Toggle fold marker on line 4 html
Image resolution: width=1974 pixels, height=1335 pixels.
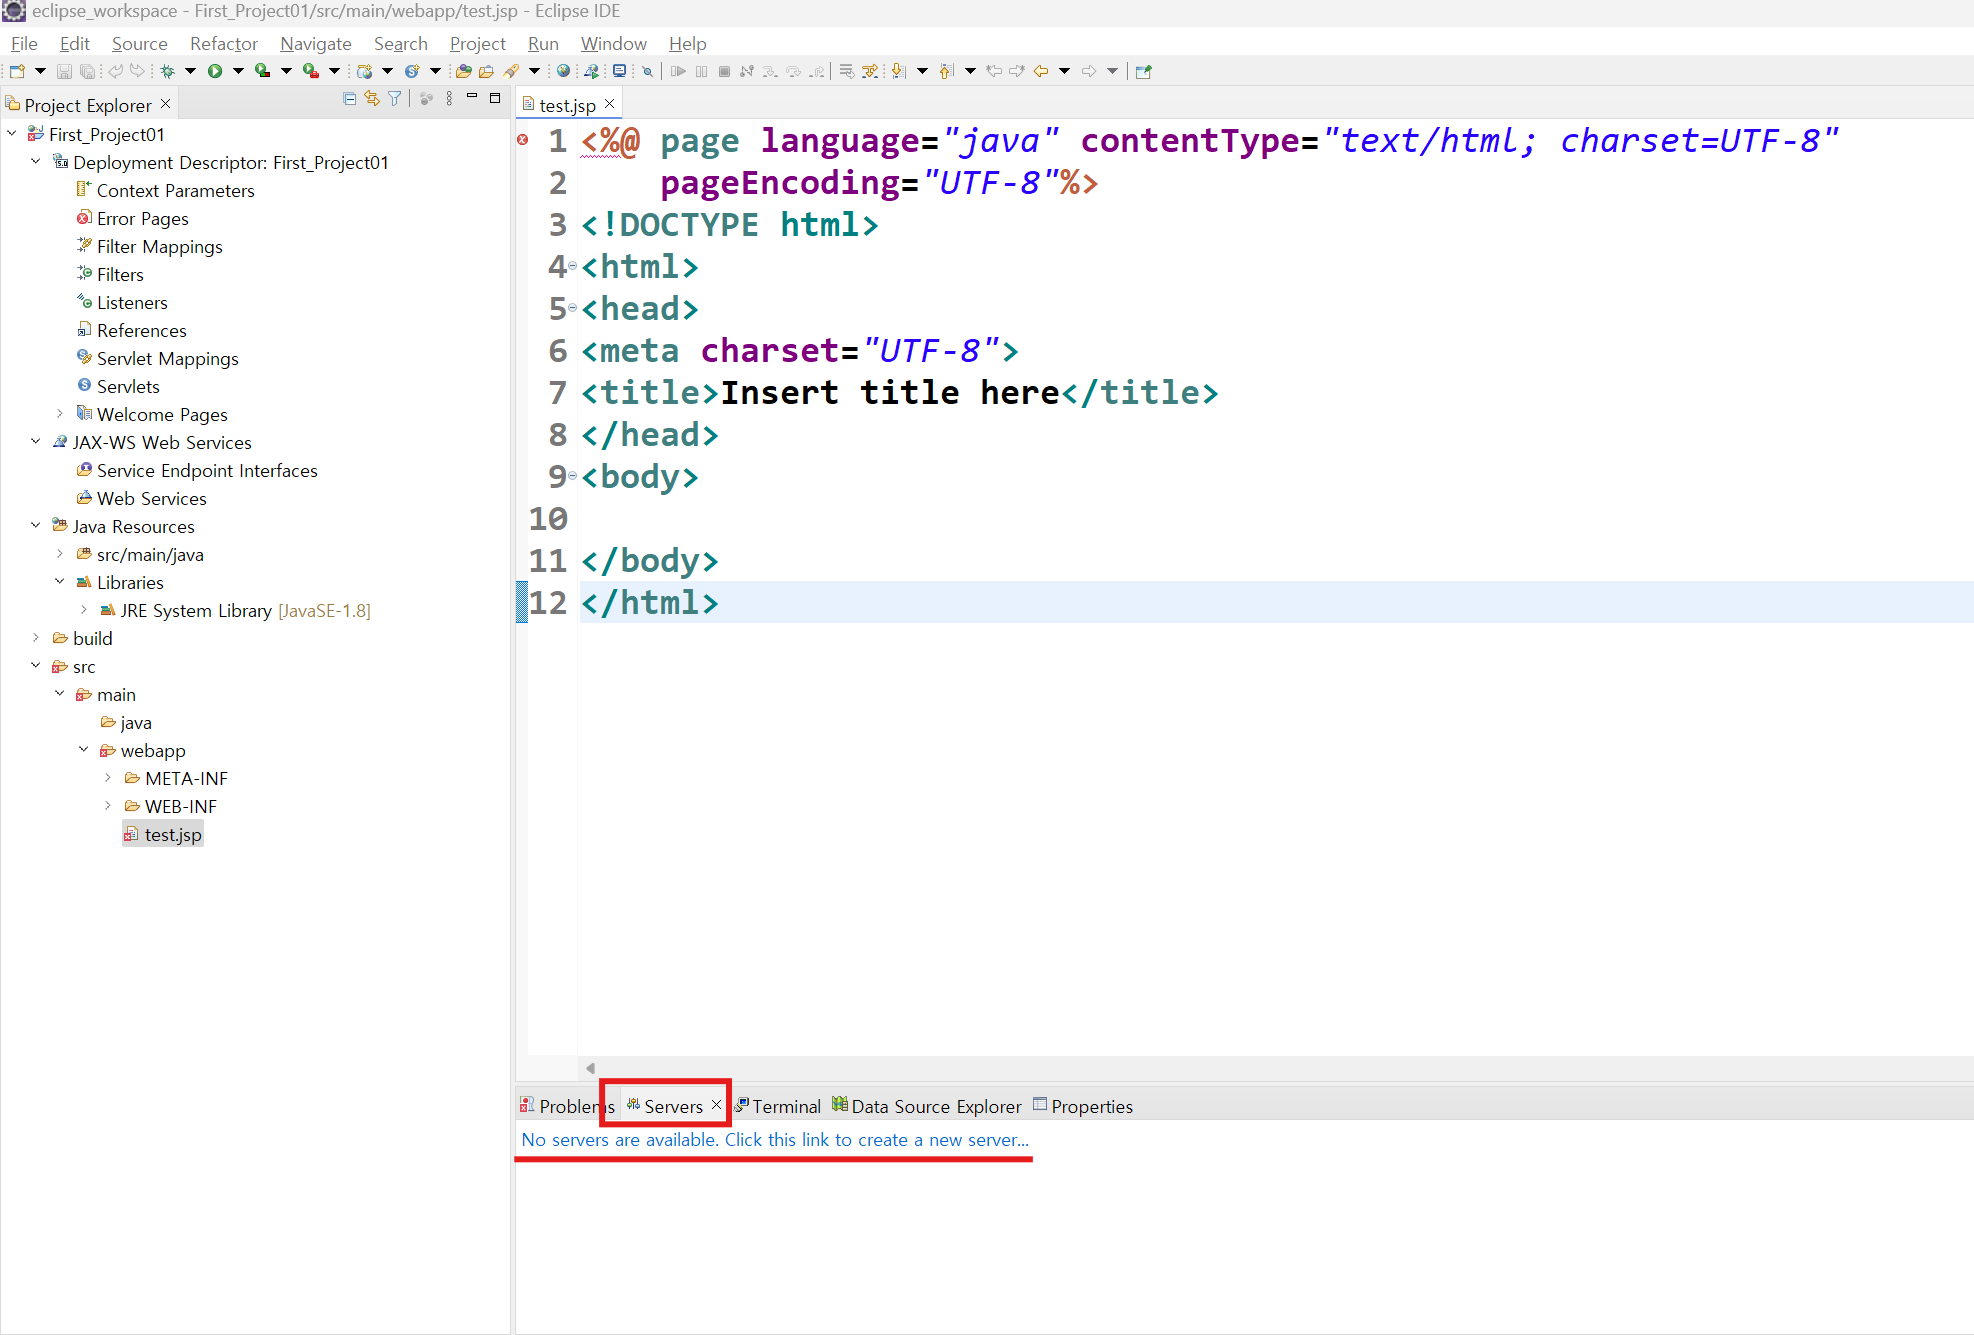(x=573, y=267)
